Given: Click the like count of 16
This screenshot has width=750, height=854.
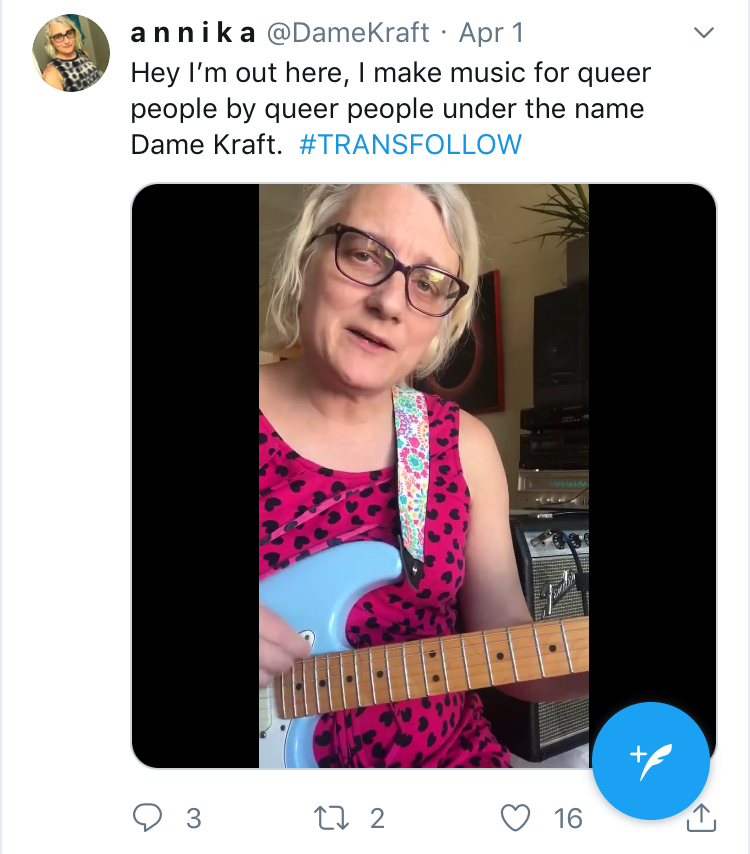Looking at the screenshot, I should (568, 819).
